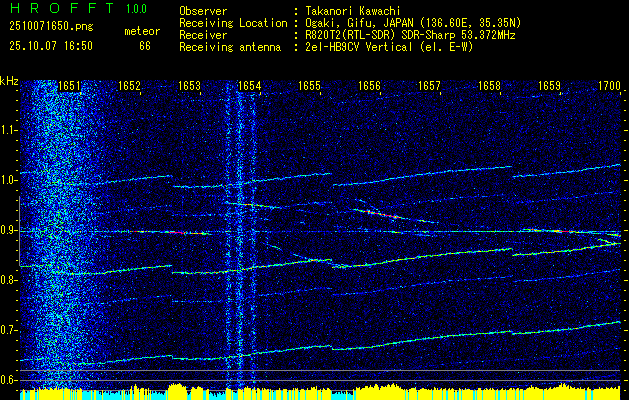
Task: Click the meteor count label
Action: tap(142, 32)
